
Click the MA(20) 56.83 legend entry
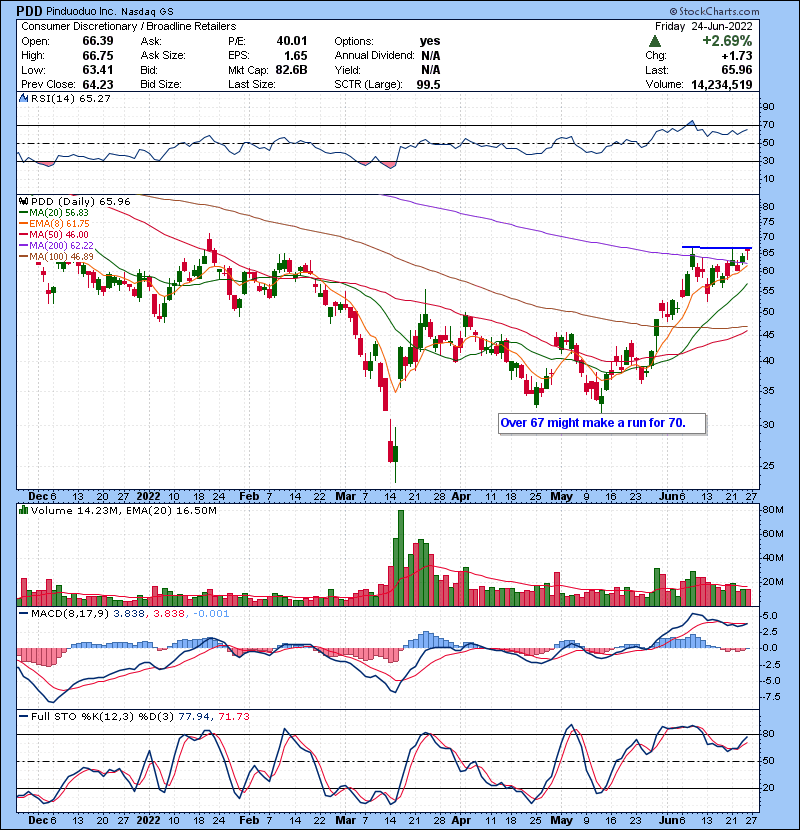pyautogui.click(x=54, y=212)
